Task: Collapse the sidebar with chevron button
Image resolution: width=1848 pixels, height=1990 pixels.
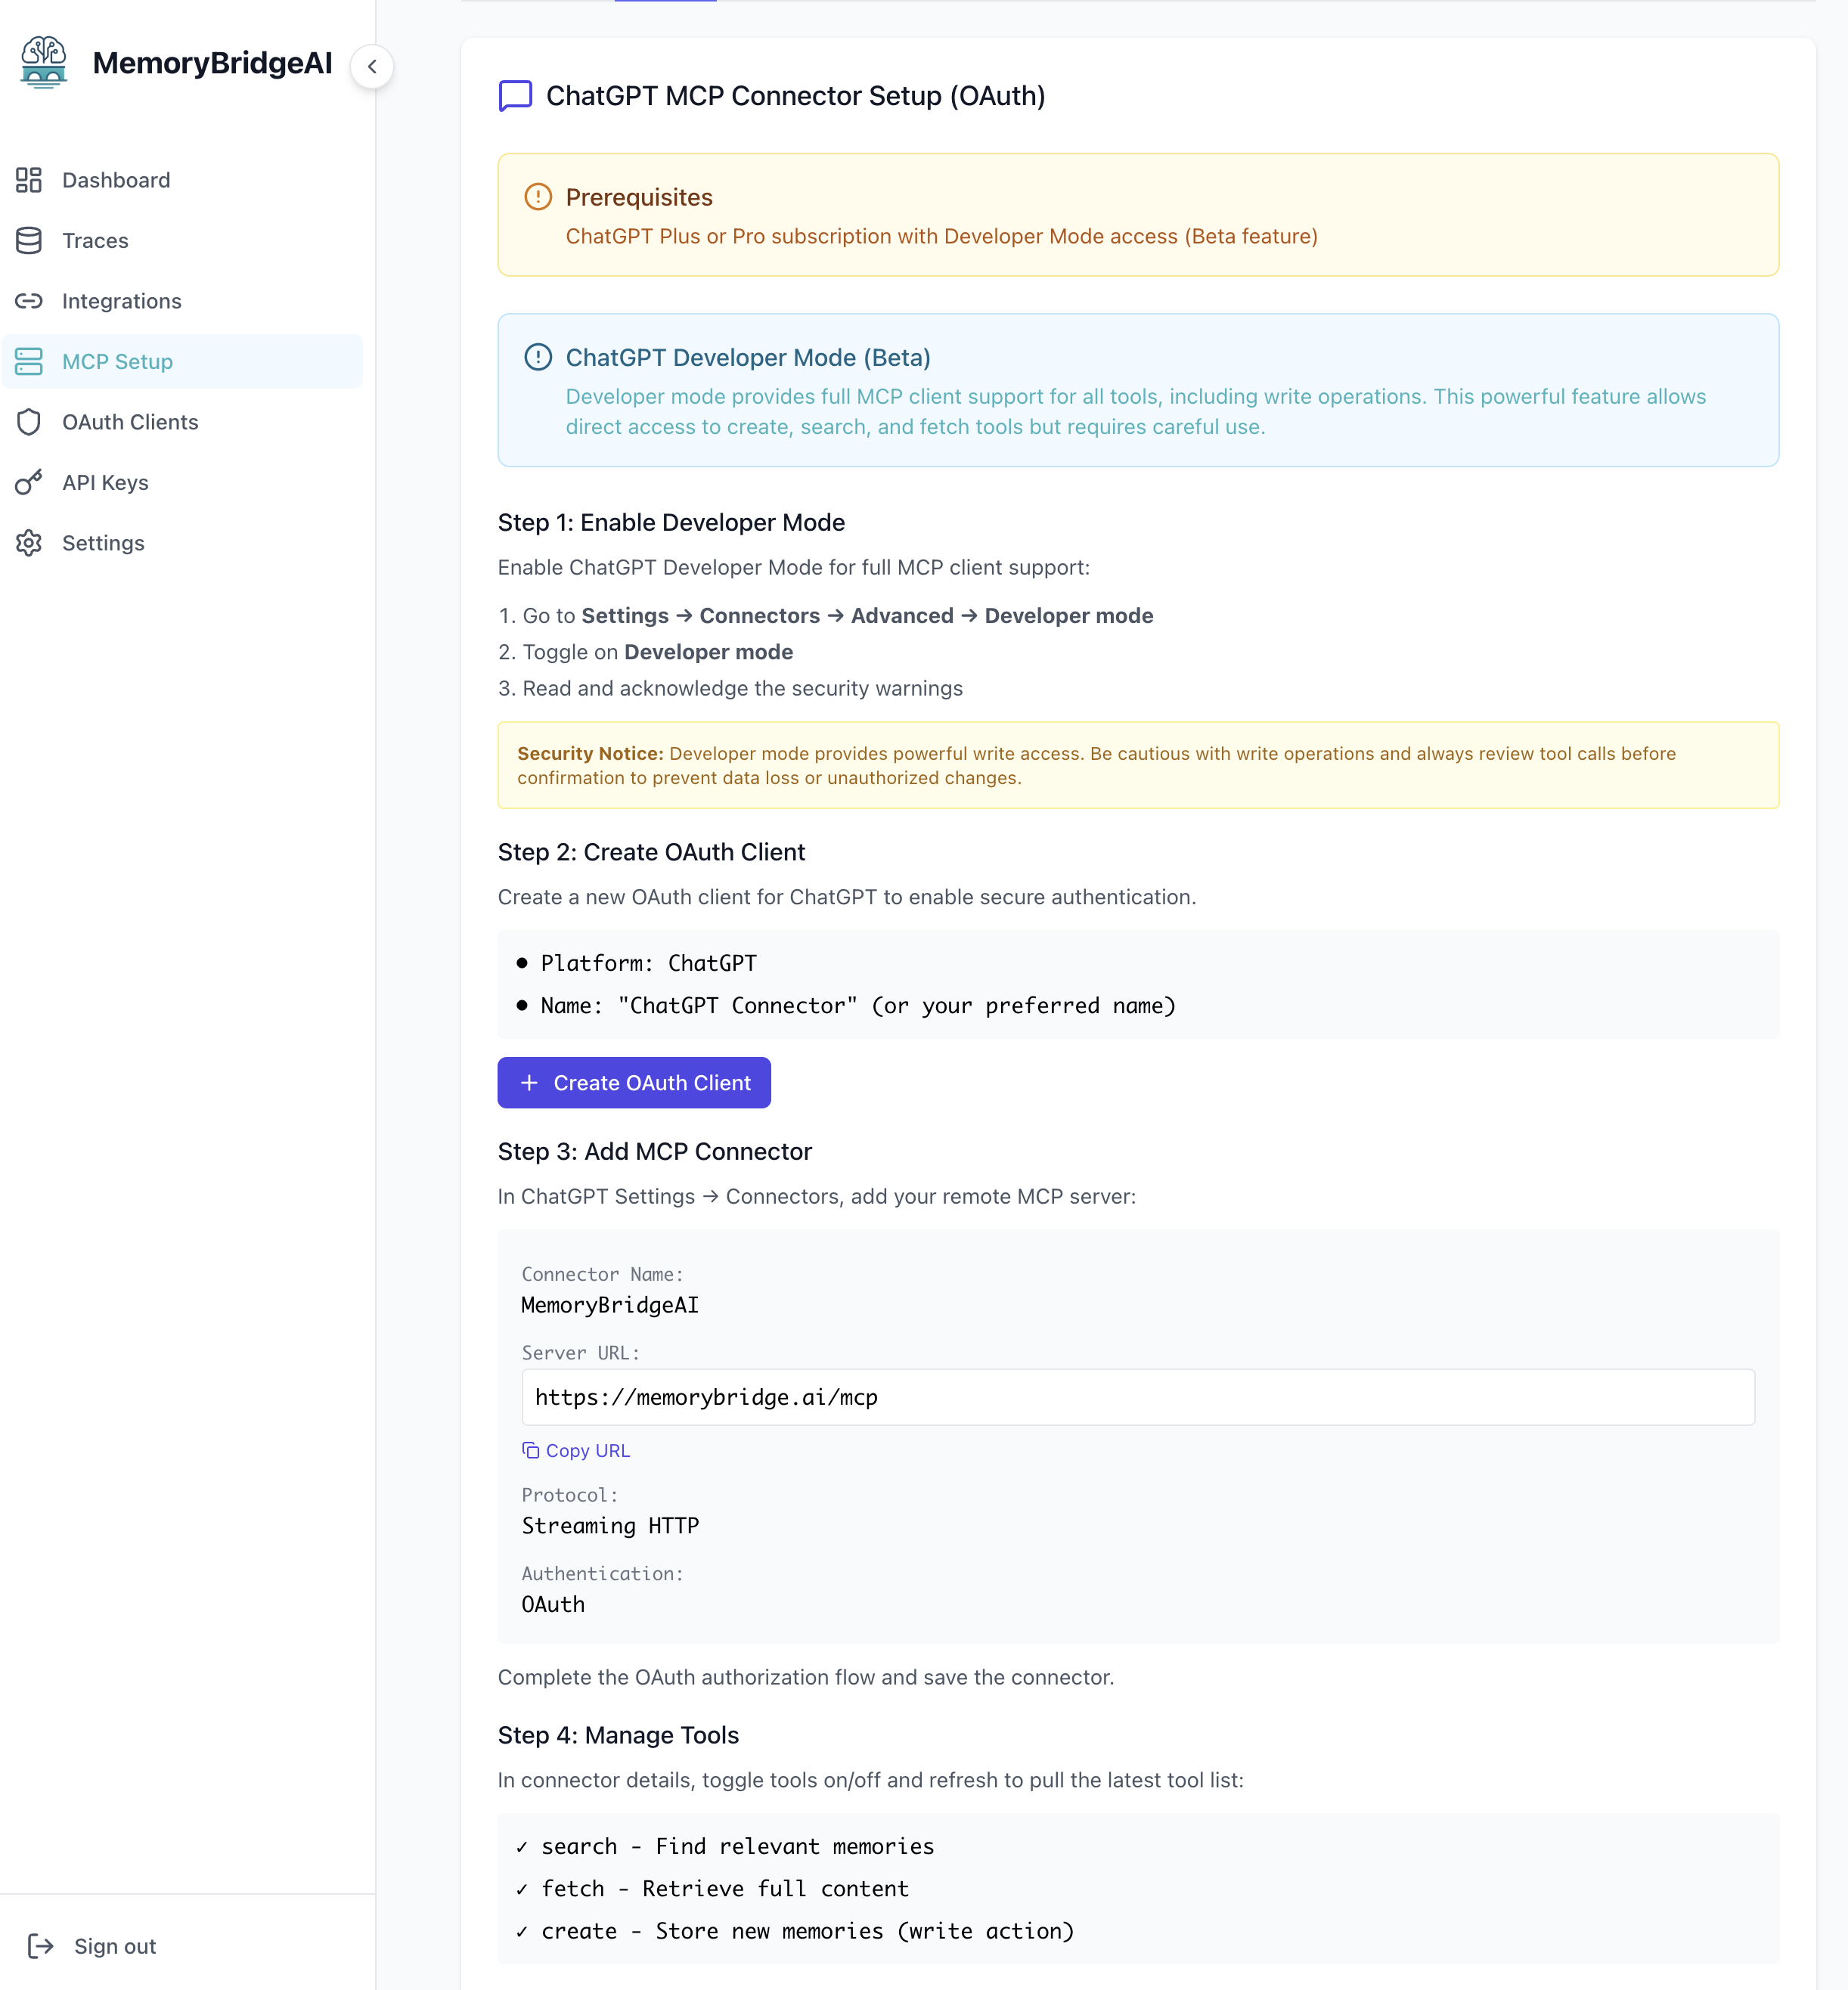Action: click(x=372, y=67)
